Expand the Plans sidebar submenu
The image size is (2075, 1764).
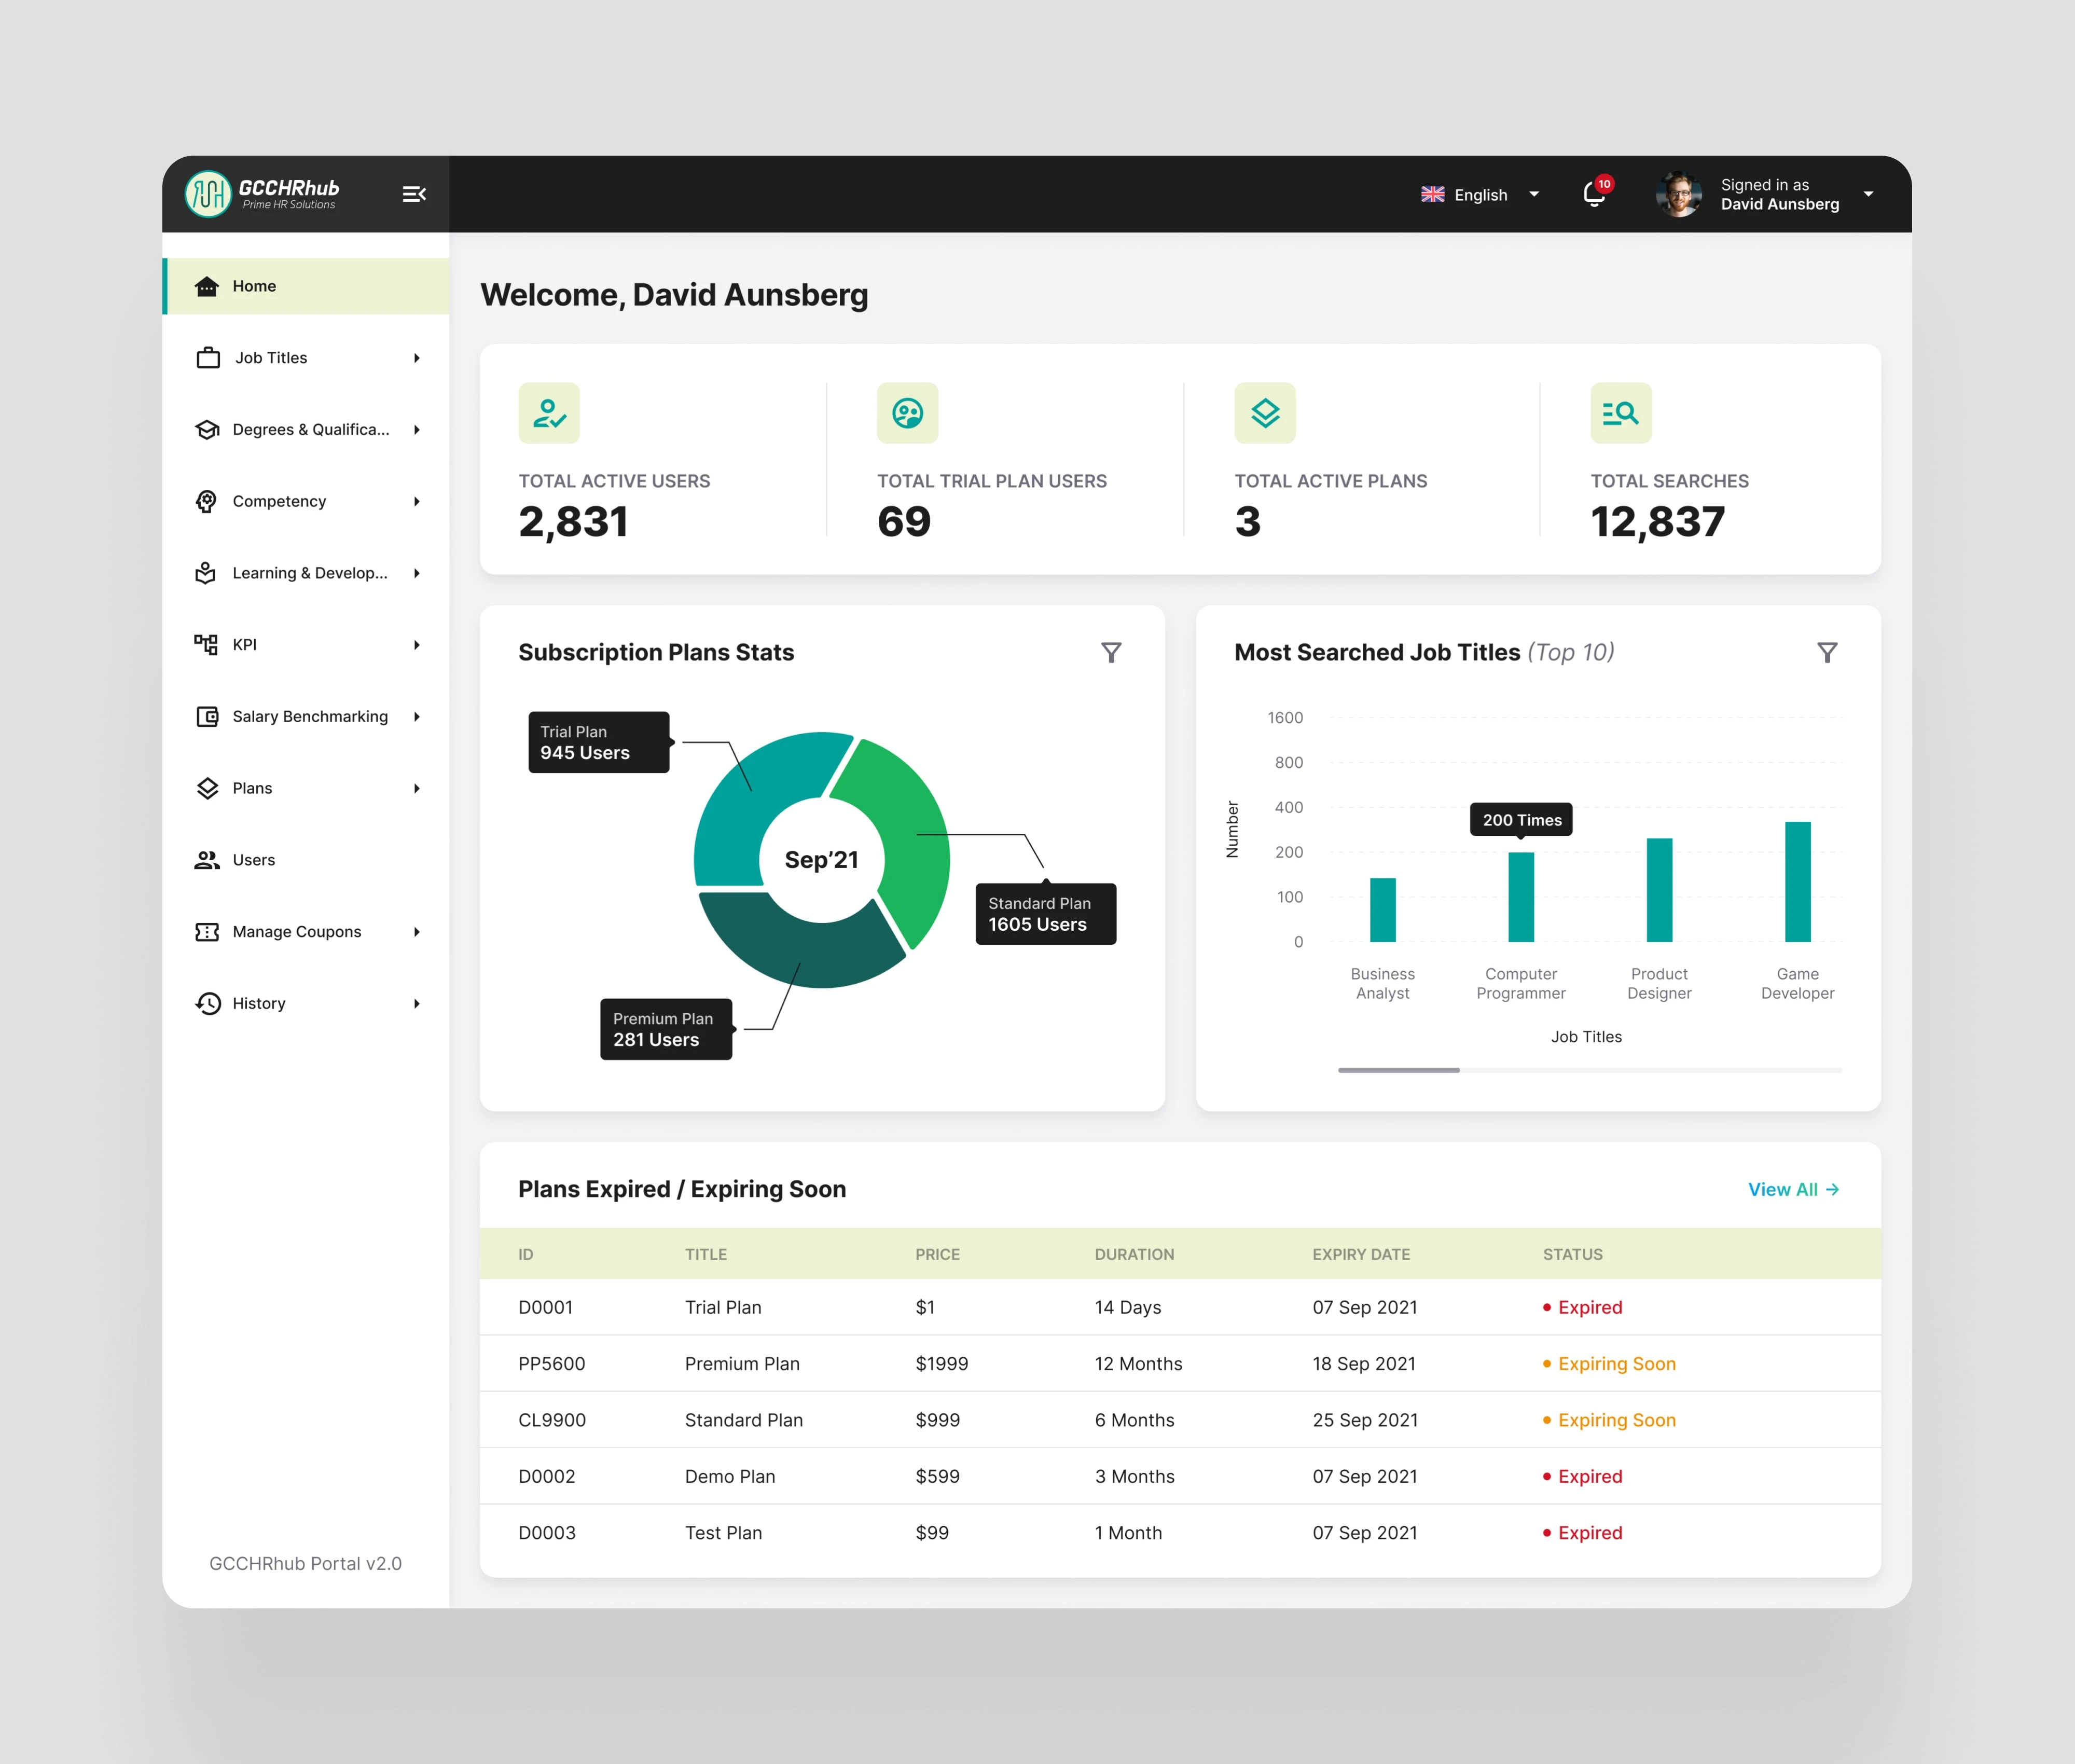tap(251, 788)
